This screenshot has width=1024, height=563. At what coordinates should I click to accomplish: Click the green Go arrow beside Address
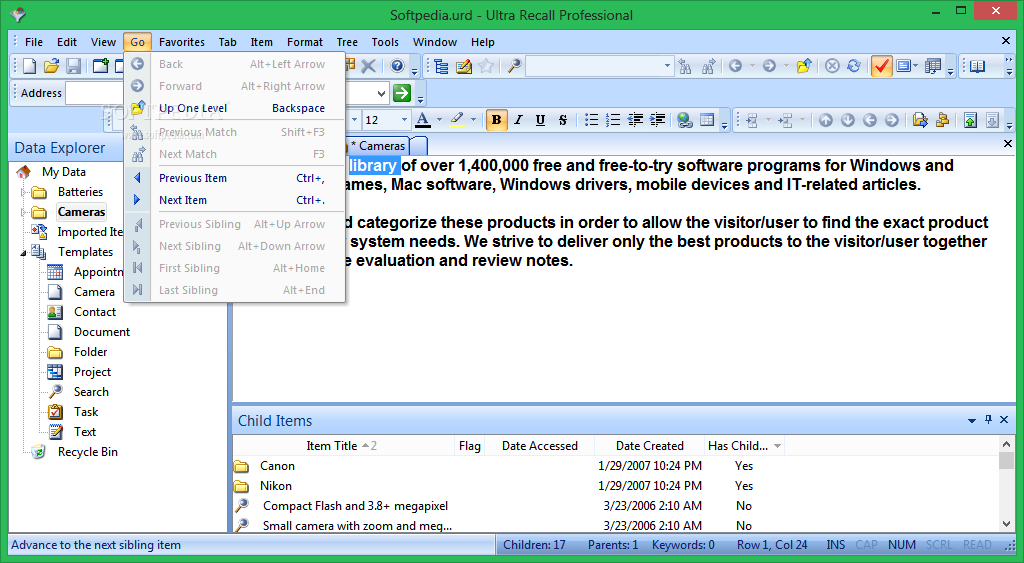pos(402,93)
